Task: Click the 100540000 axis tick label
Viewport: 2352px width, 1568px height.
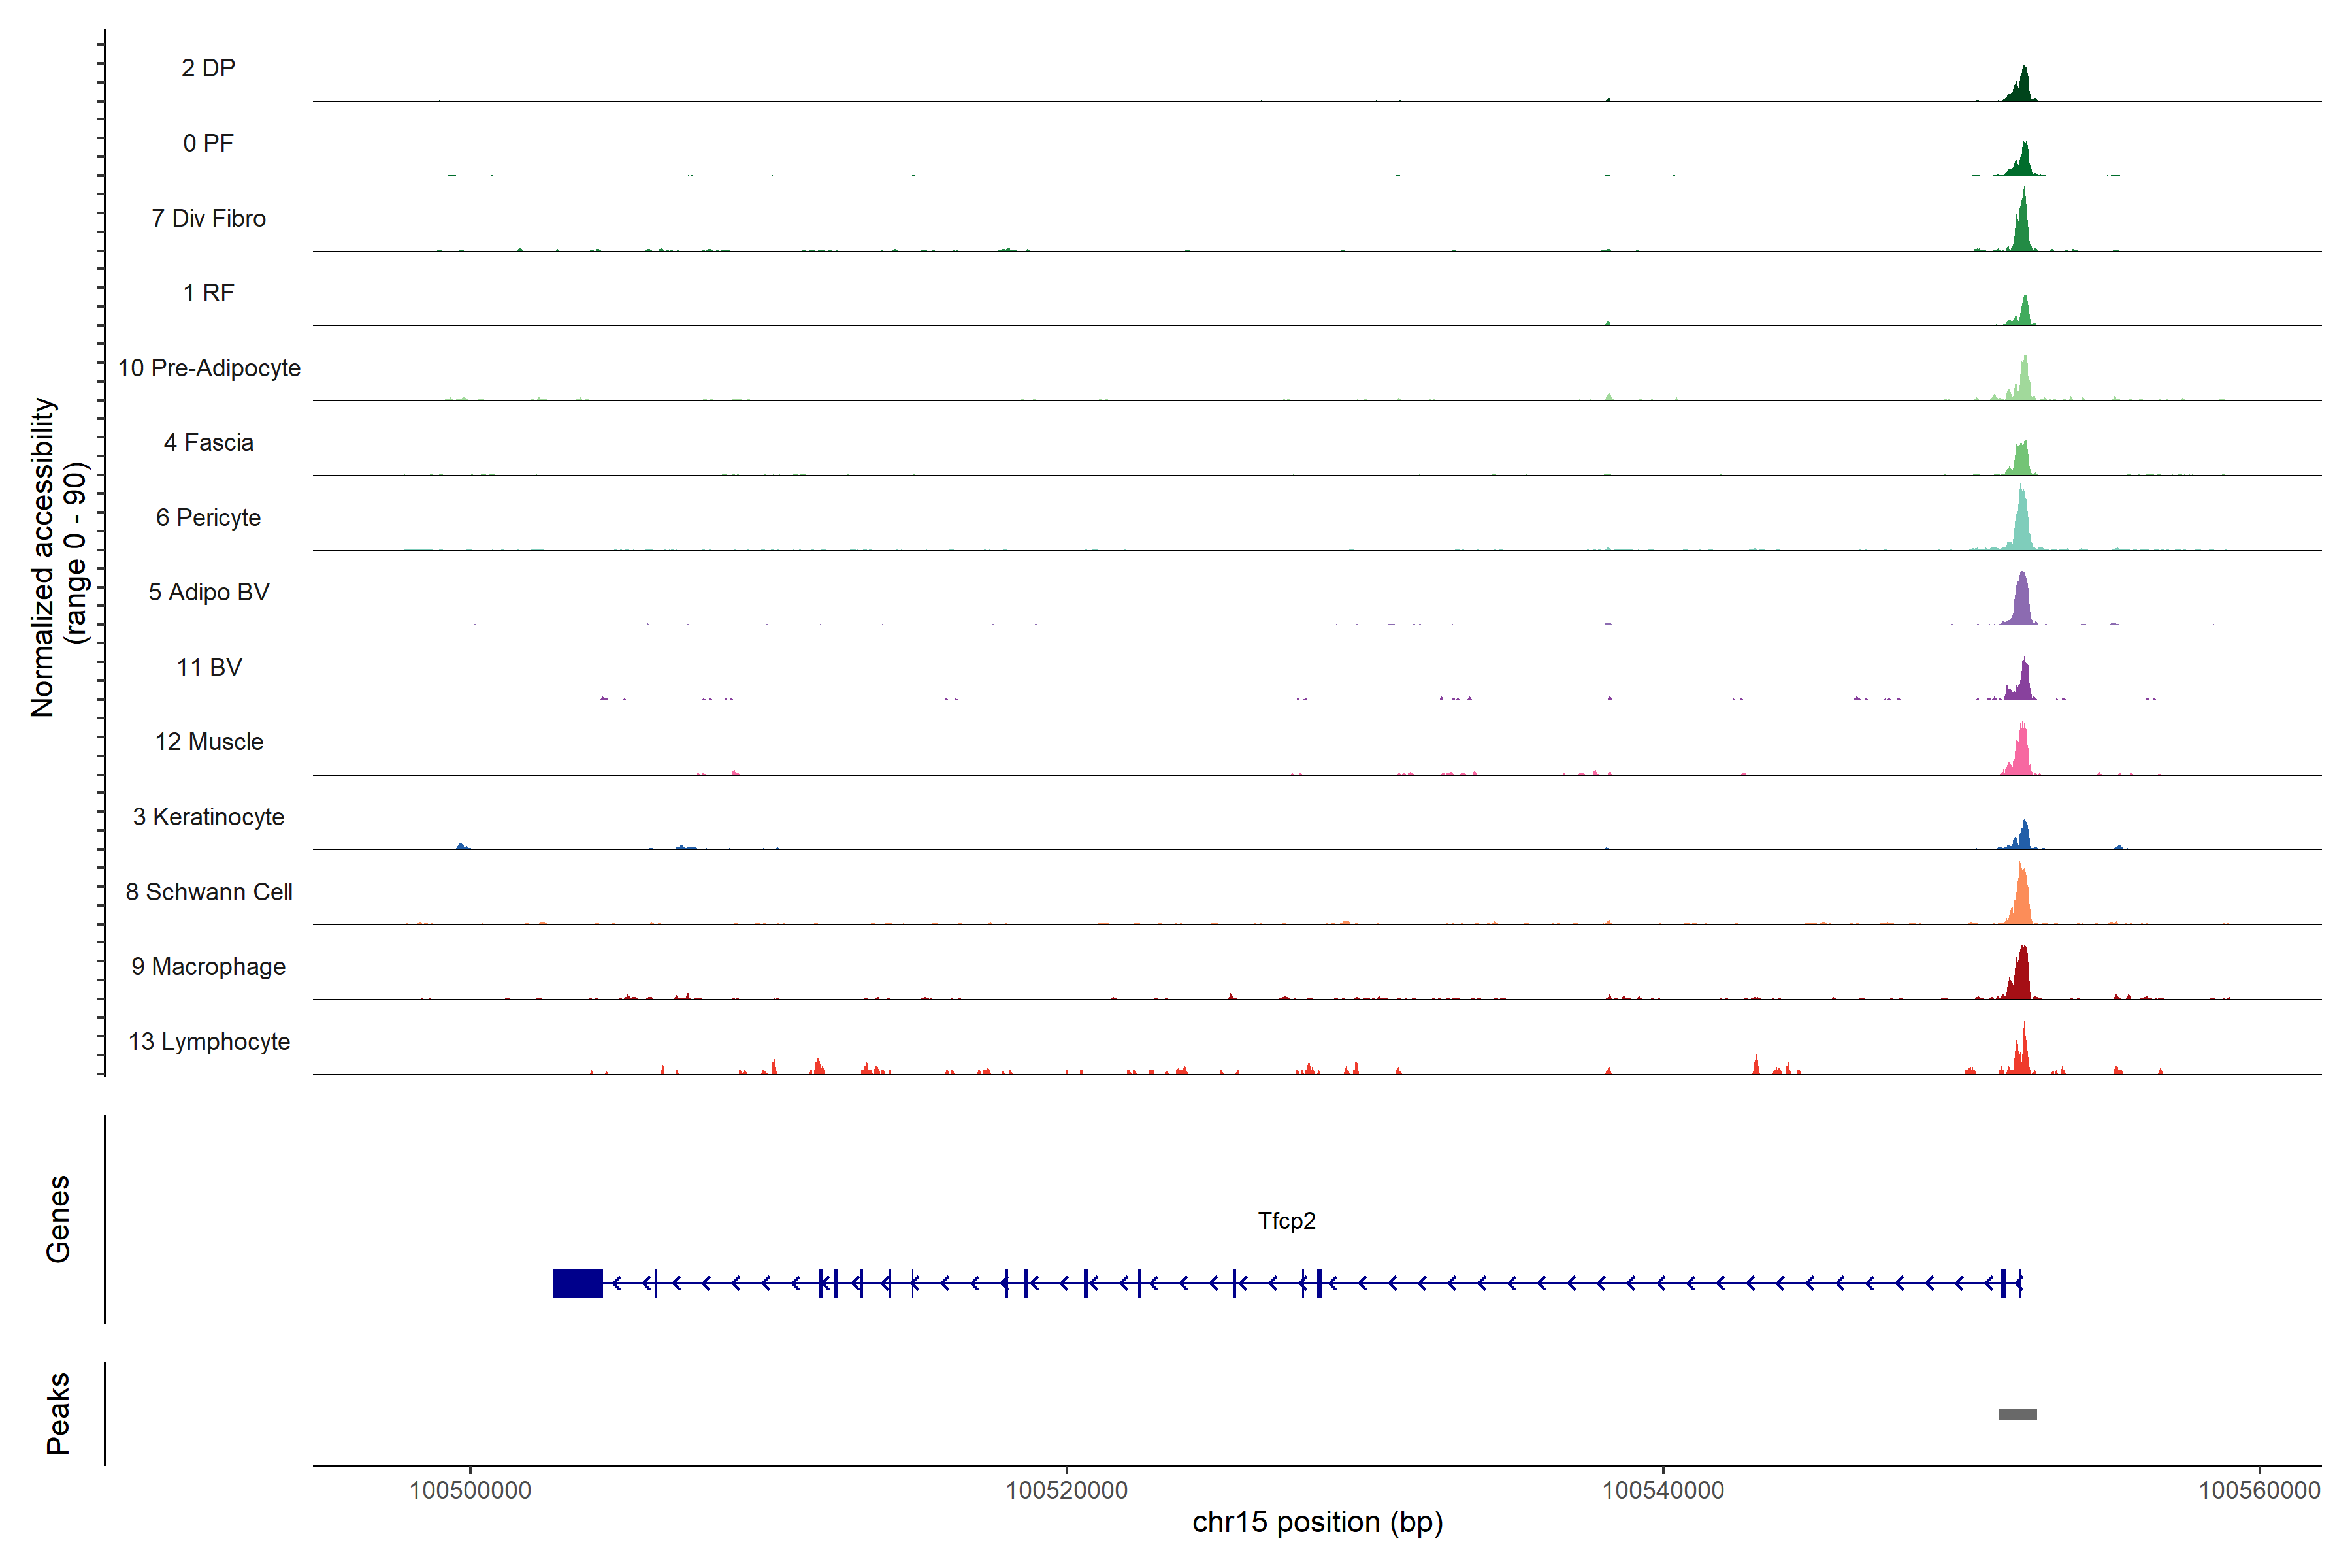Action: pyautogui.click(x=1663, y=1490)
